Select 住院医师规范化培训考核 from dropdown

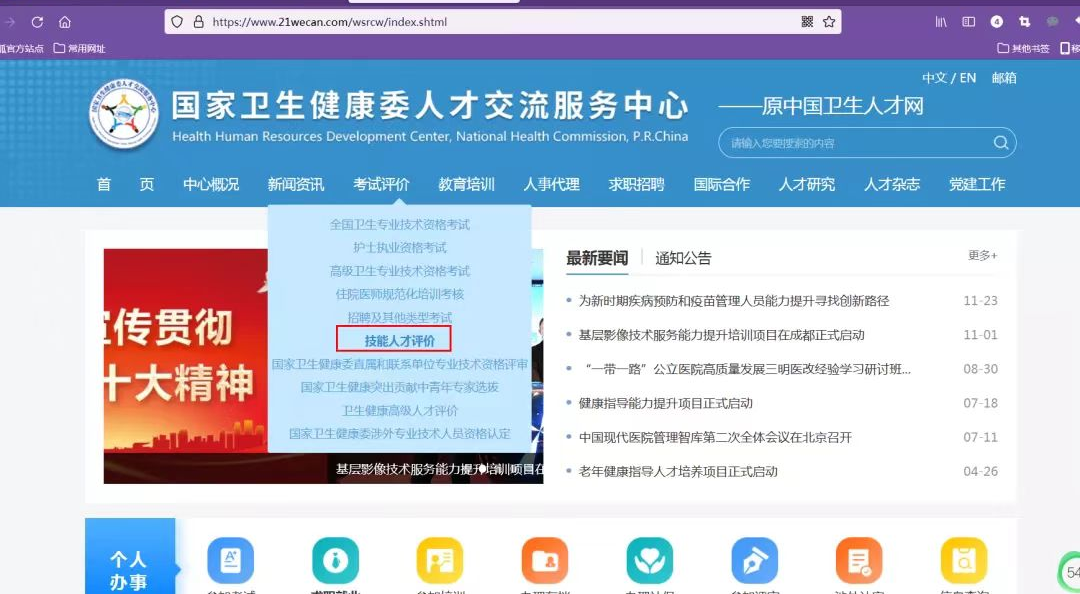pos(399,294)
